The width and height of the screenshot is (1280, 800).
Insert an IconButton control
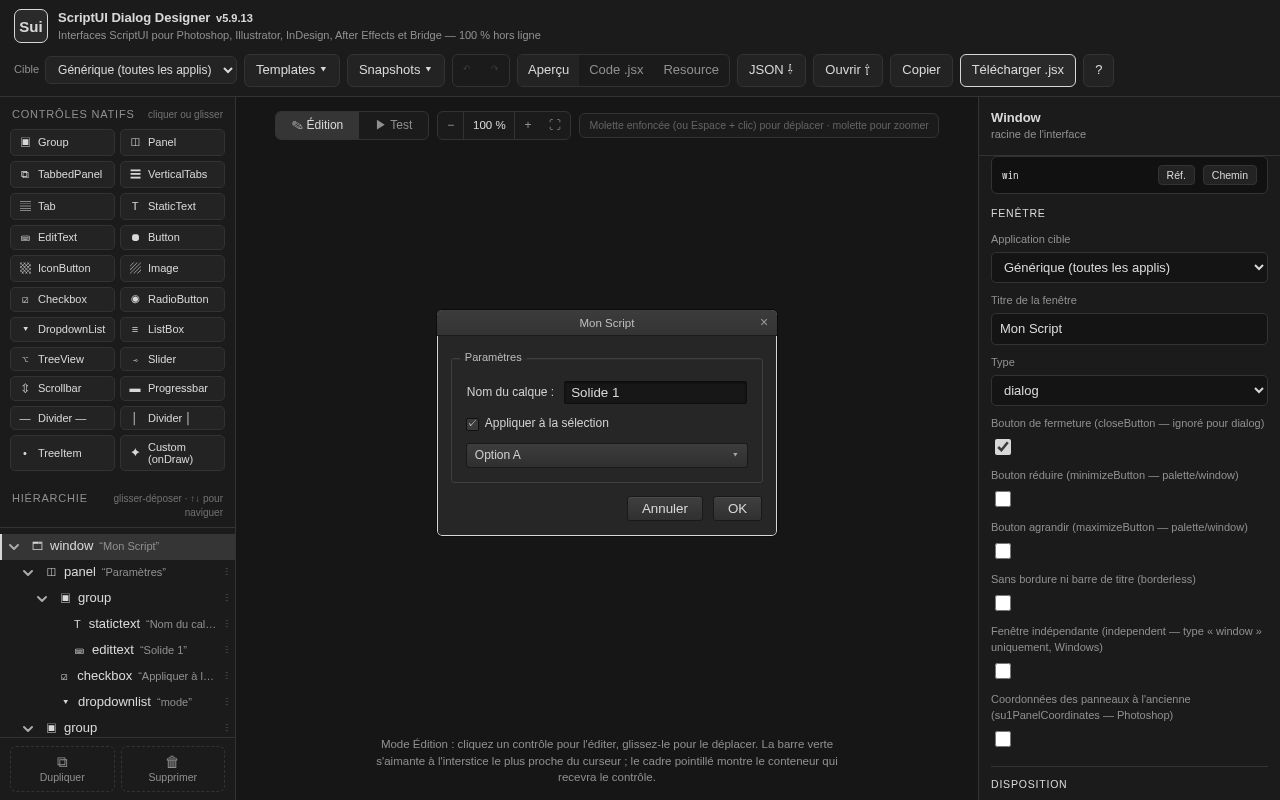click(x=62, y=268)
